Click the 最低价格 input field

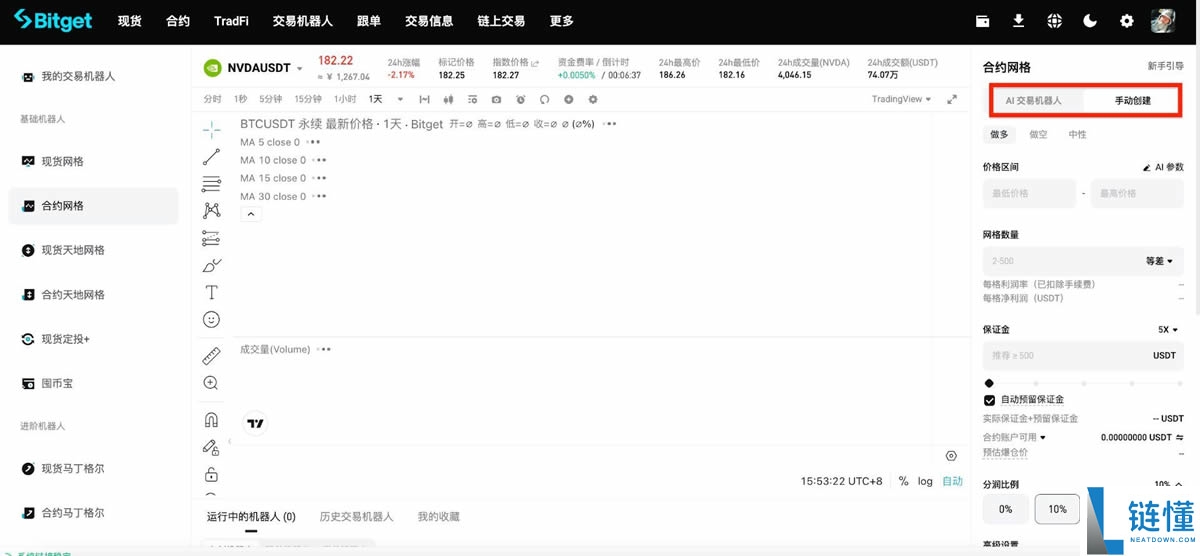pos(1030,193)
